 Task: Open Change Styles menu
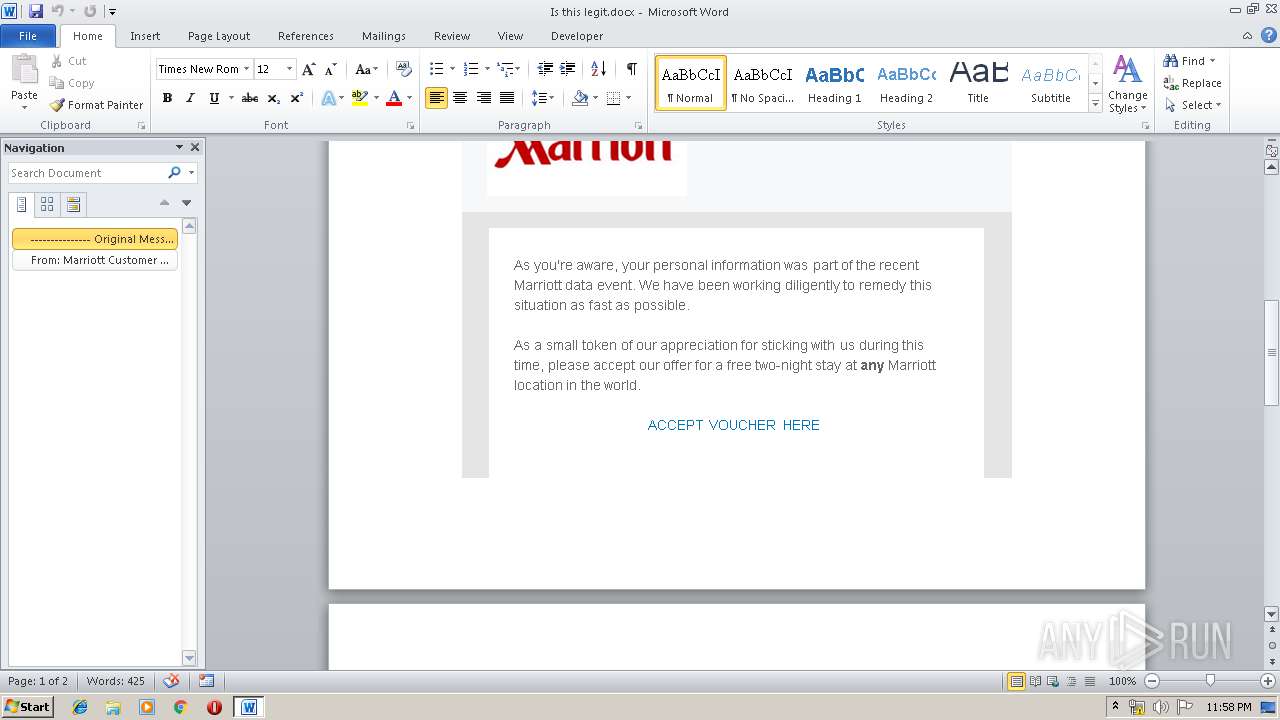pyautogui.click(x=1127, y=84)
